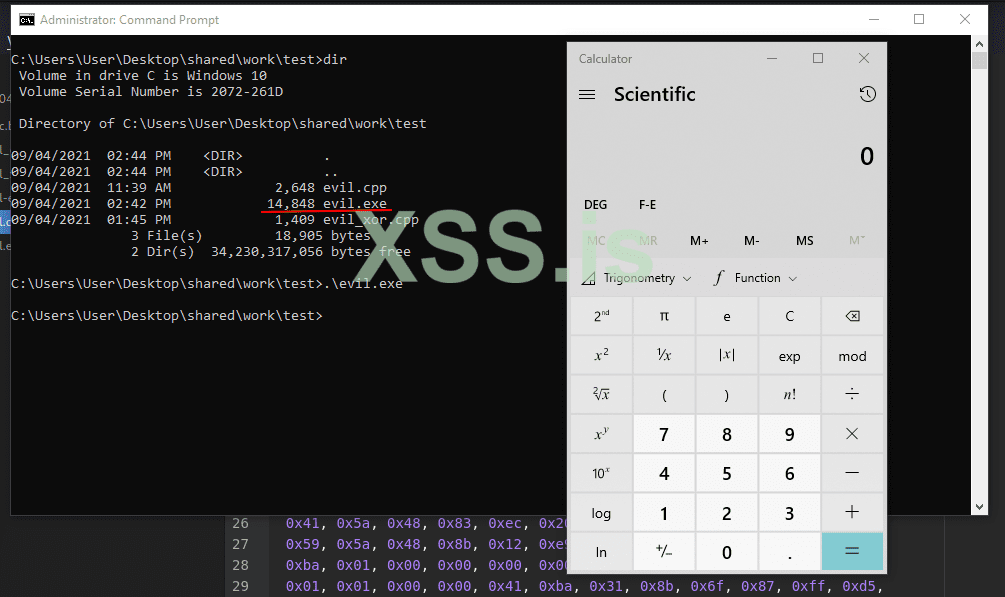The image size is (1005, 597).
Task: Click the number 0 key
Action: pos(727,551)
